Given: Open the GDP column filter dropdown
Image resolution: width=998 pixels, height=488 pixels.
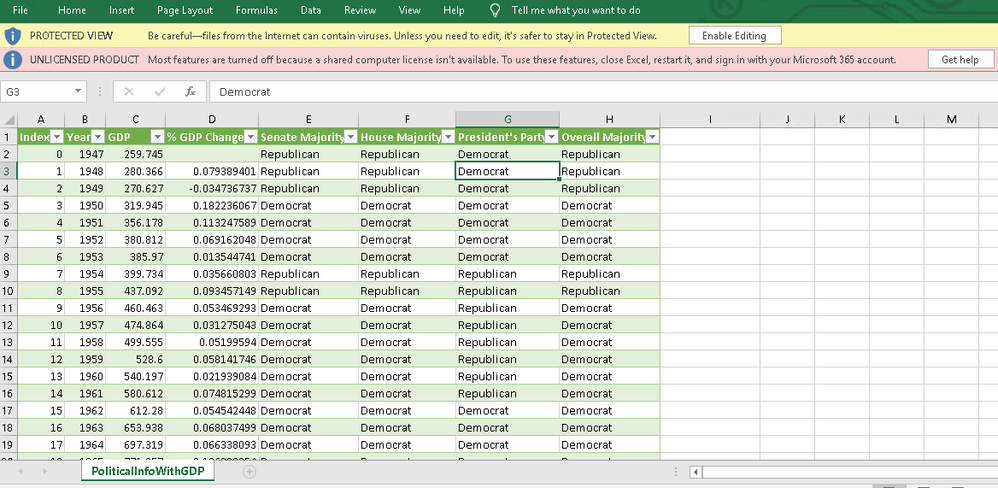Looking at the screenshot, I should point(158,137).
